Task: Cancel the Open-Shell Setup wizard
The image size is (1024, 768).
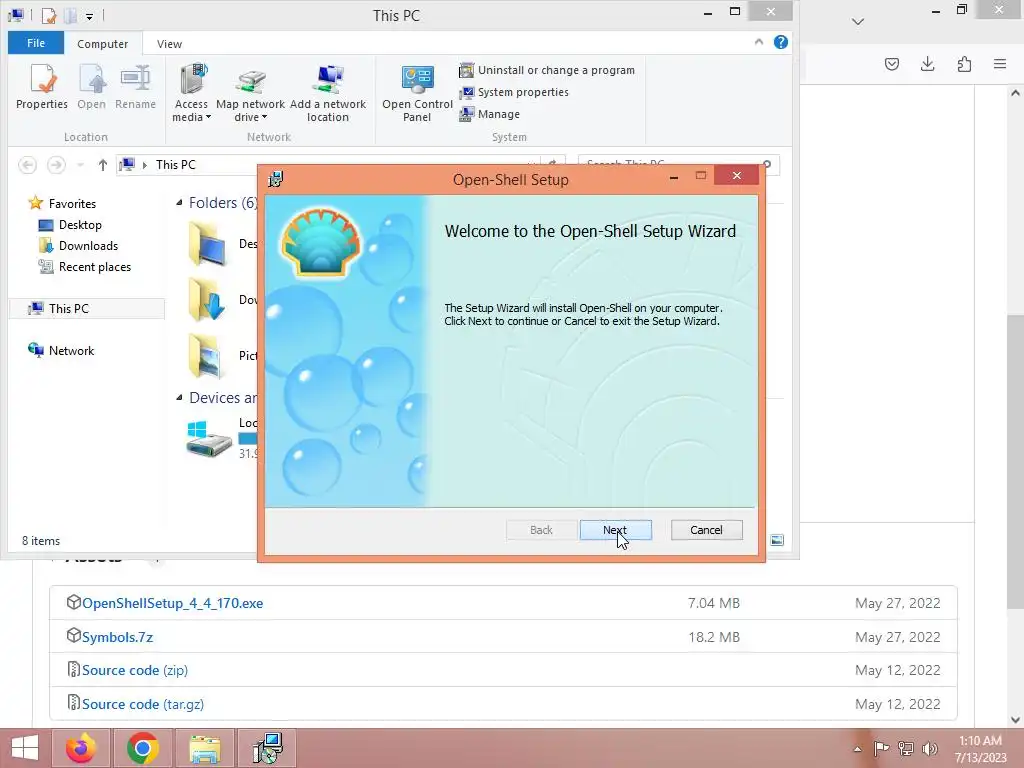Action: pyautogui.click(x=706, y=530)
